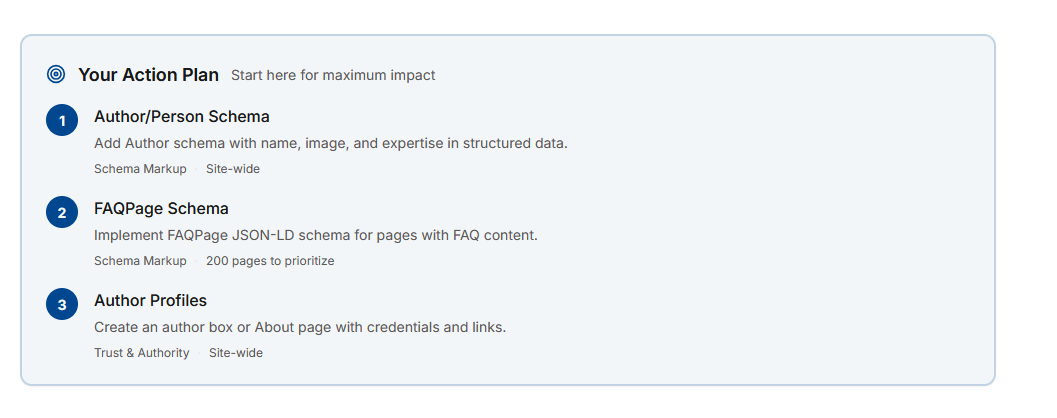The image size is (1057, 418).
Task: Select the number 2 step badge
Action: point(62,213)
